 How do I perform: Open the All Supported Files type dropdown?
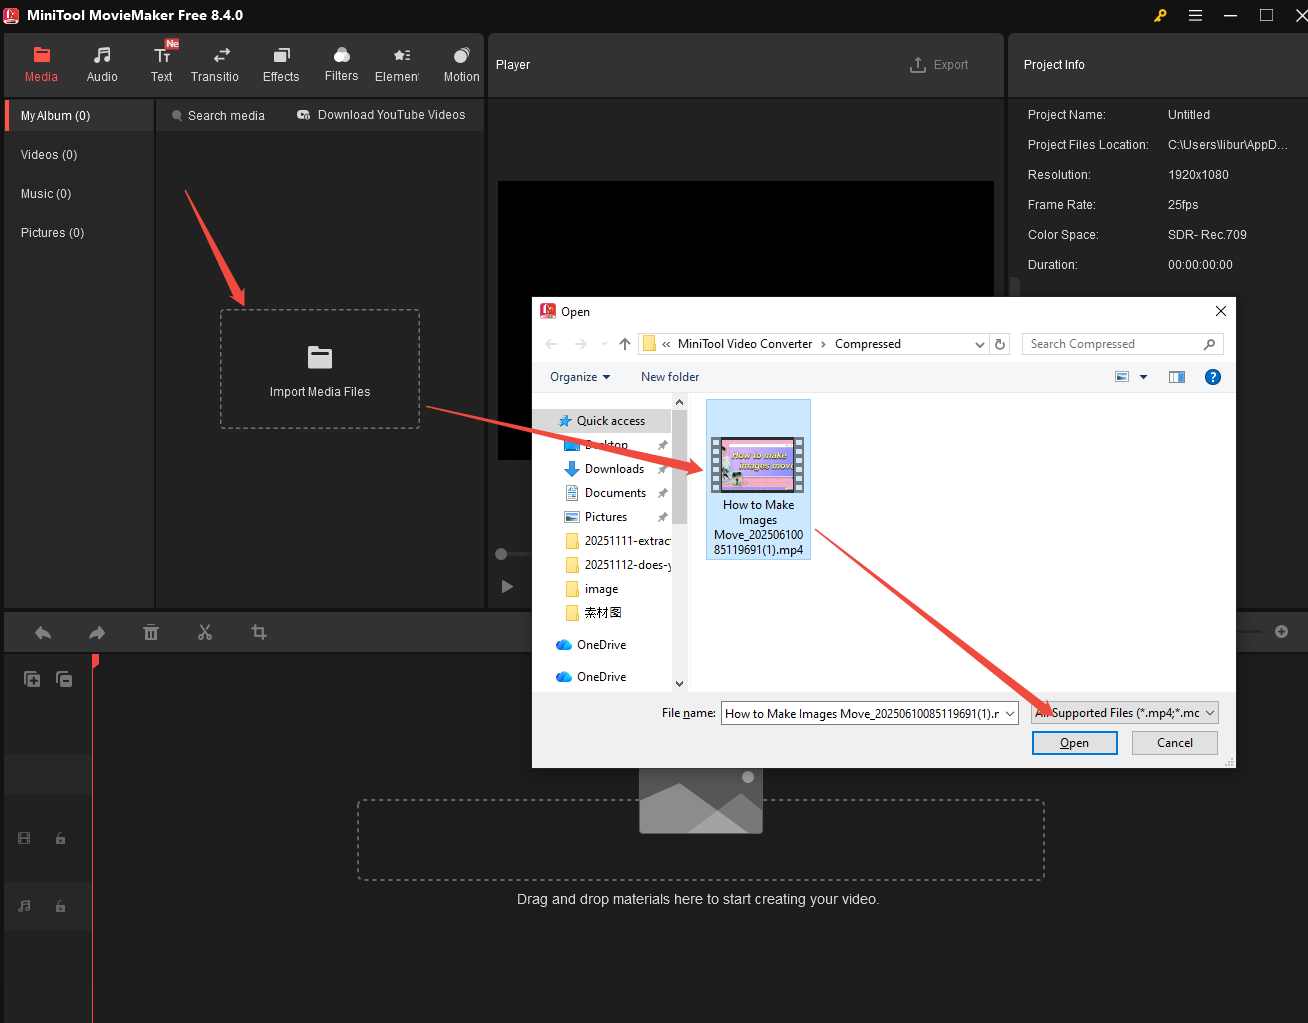tap(1124, 712)
